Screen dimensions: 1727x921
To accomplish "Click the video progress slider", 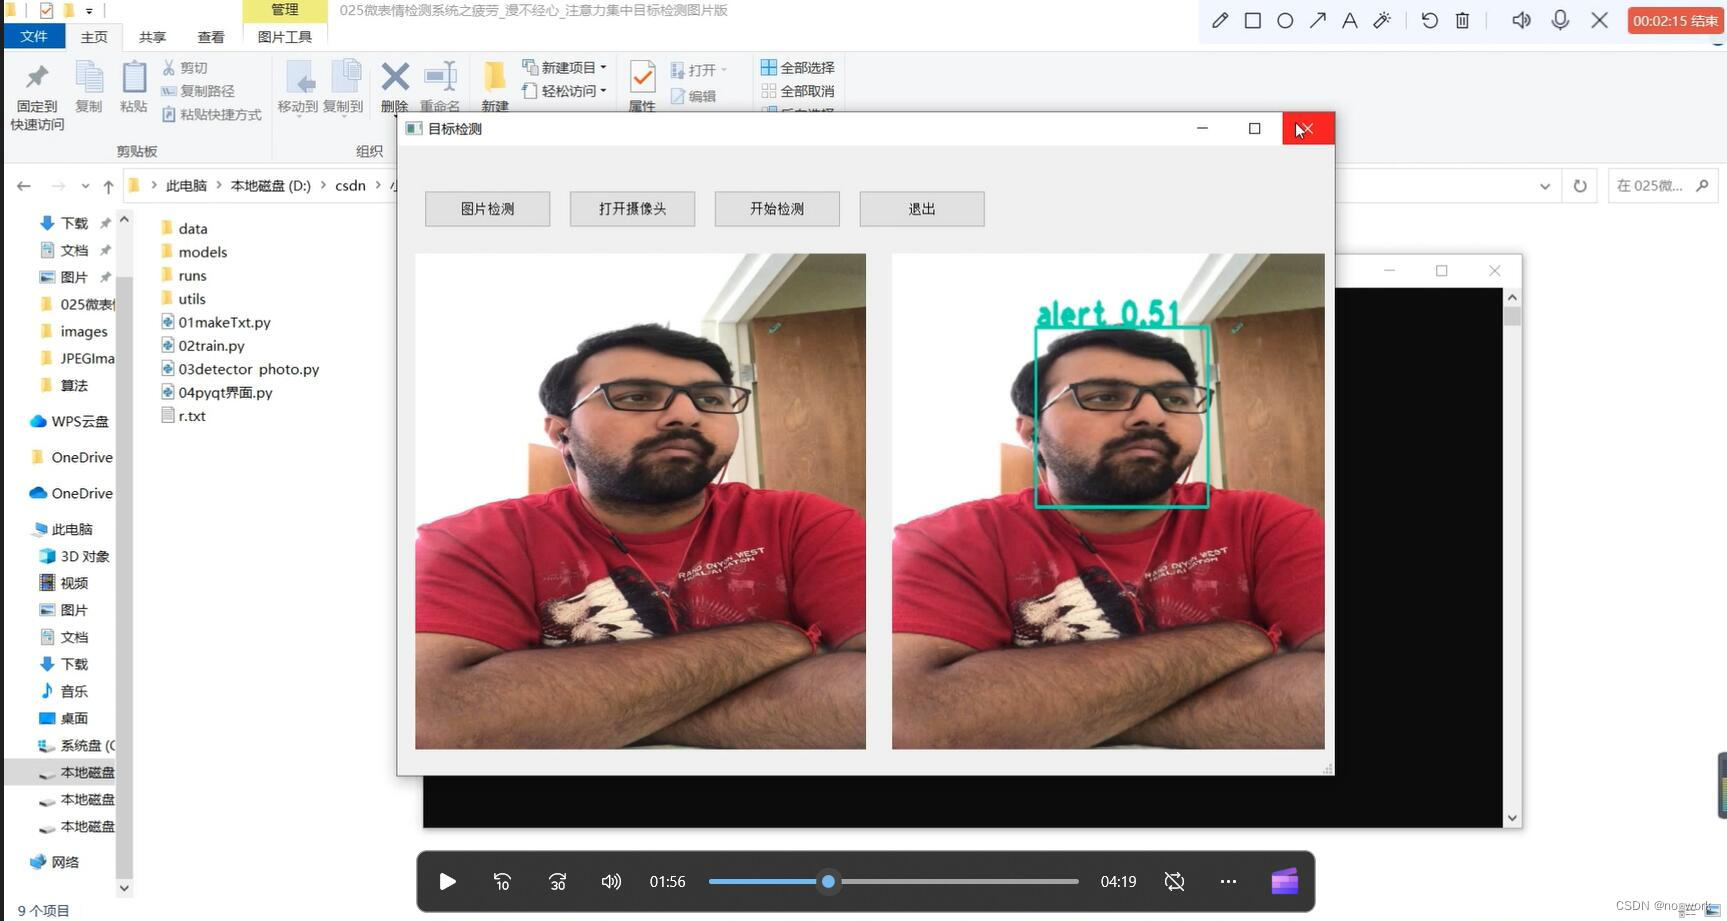I will tap(827, 881).
